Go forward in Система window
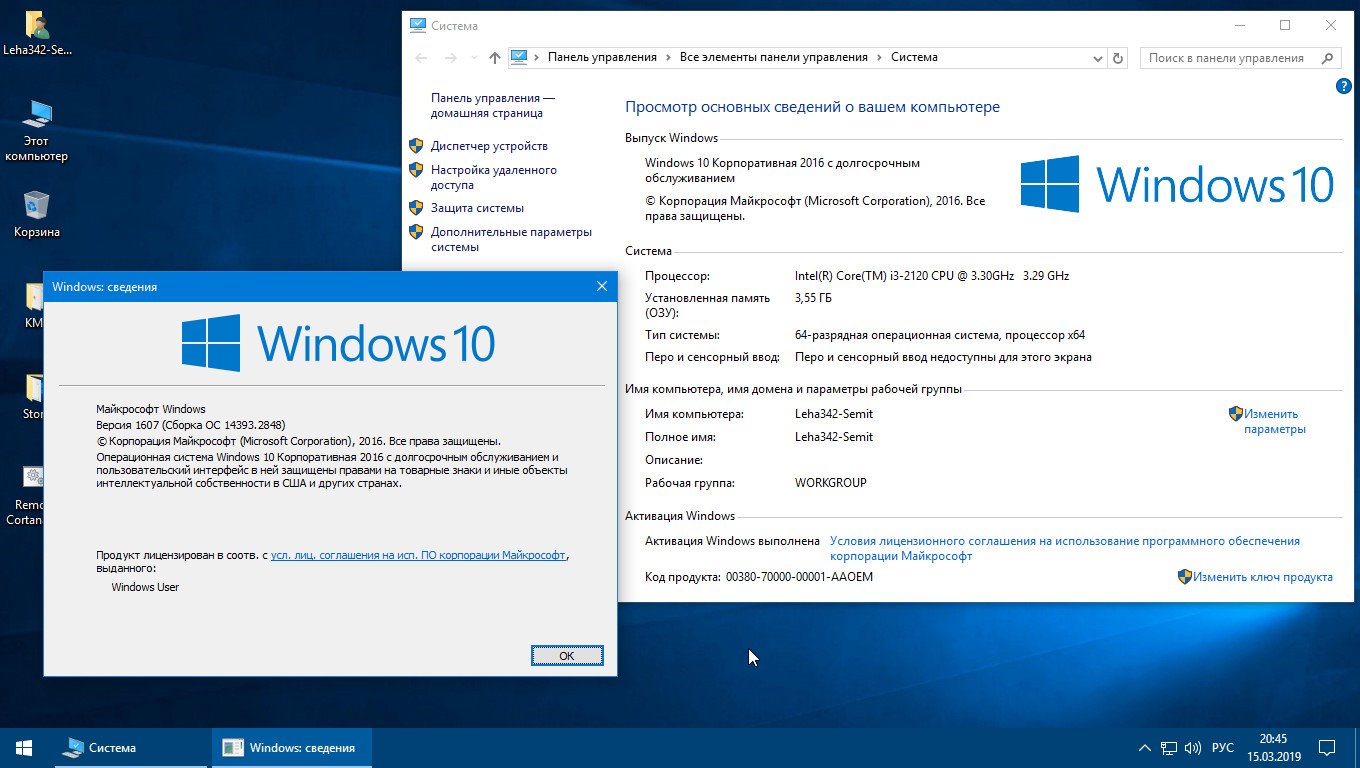 (x=451, y=58)
